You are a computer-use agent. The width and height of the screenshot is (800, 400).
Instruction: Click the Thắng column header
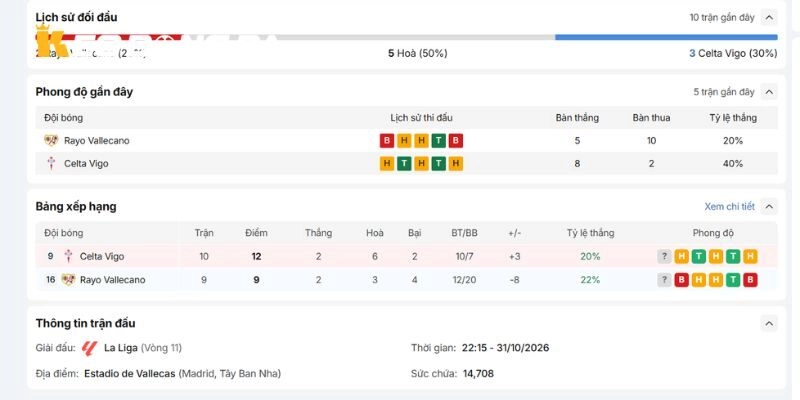(318, 233)
